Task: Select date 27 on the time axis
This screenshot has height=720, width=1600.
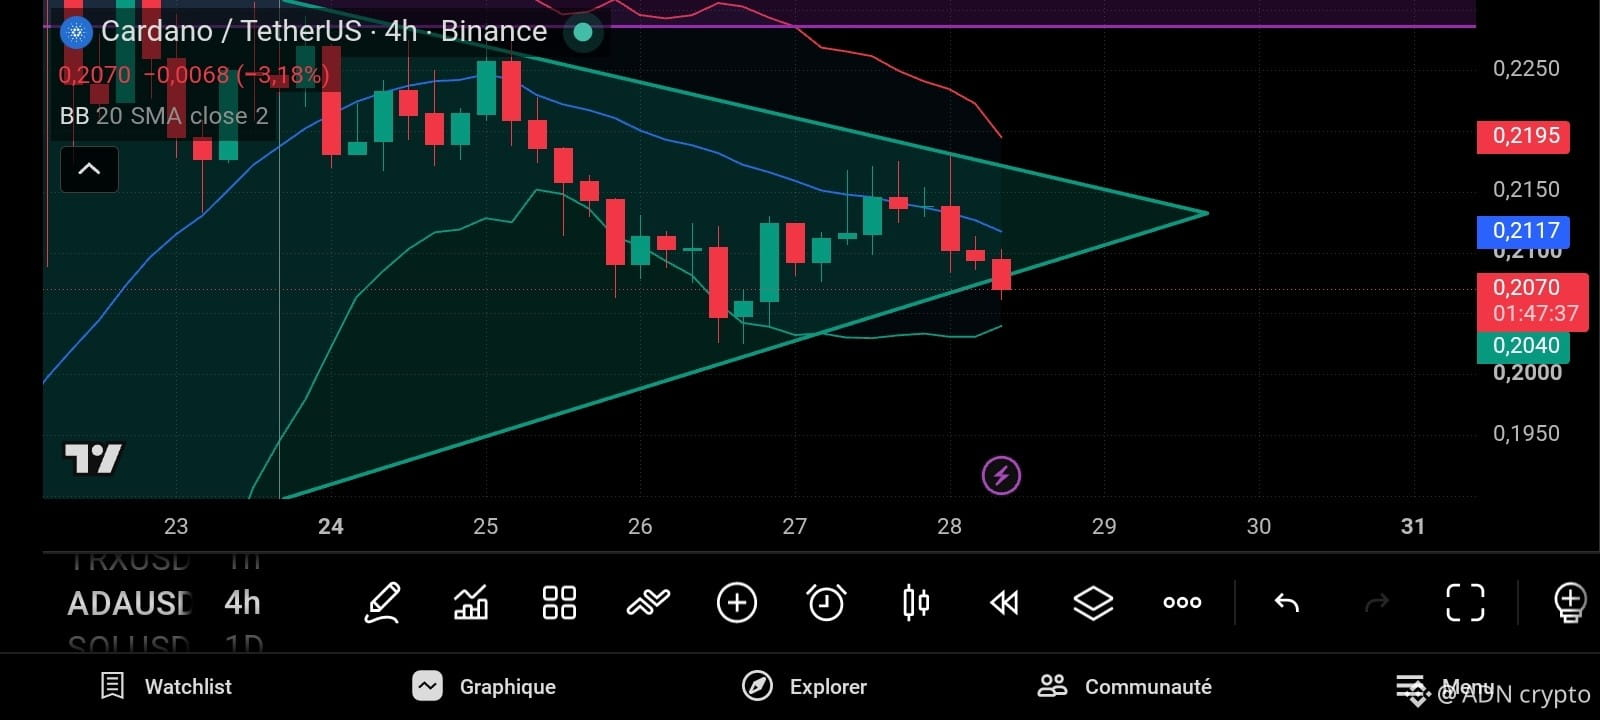Action: (795, 526)
